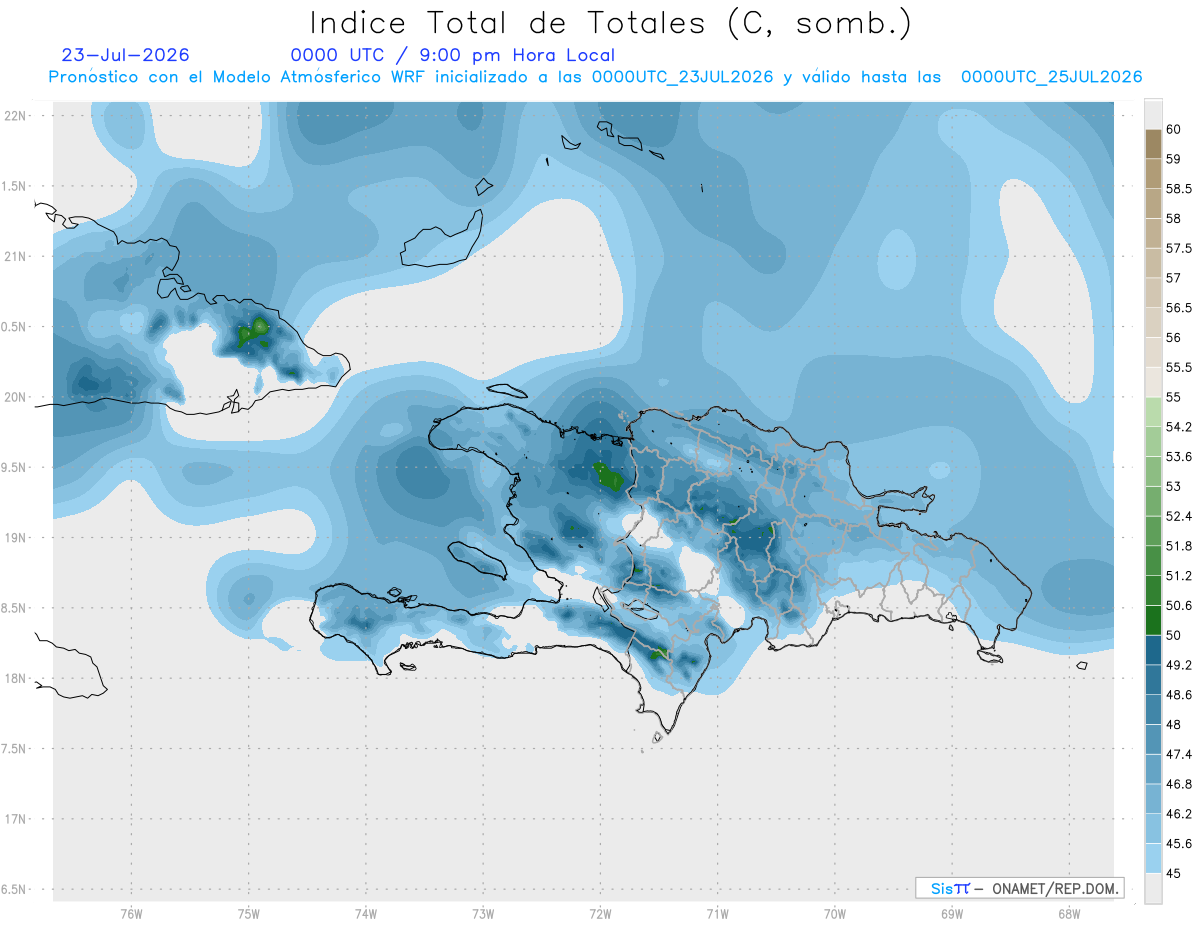
Task: Click the latitude label '17N'
Action: (x=15, y=819)
